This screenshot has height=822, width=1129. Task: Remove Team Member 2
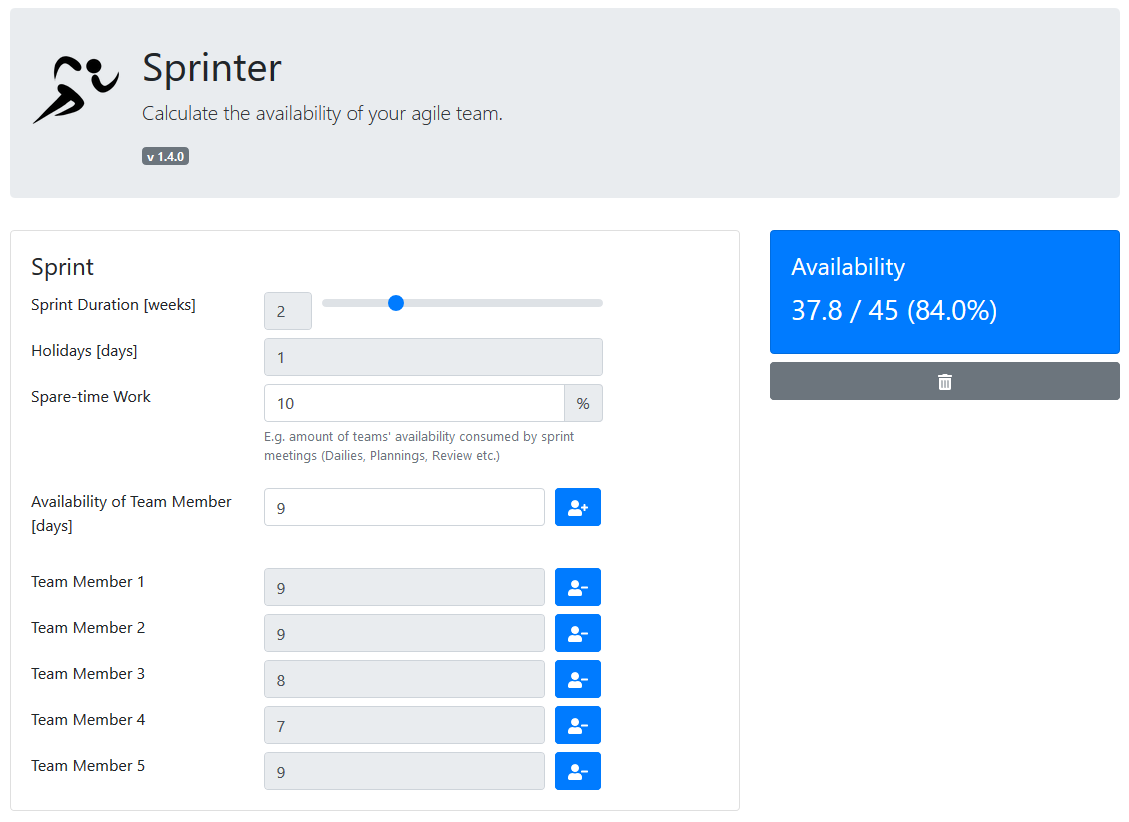click(x=577, y=633)
